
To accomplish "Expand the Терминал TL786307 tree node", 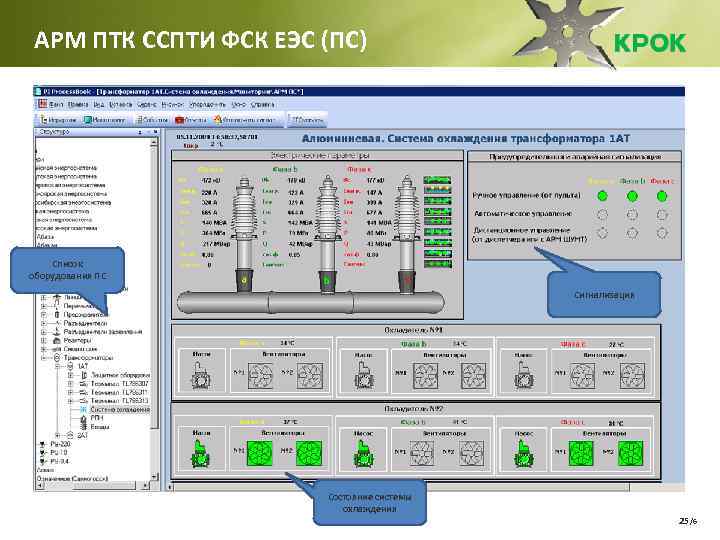I will point(71,383).
